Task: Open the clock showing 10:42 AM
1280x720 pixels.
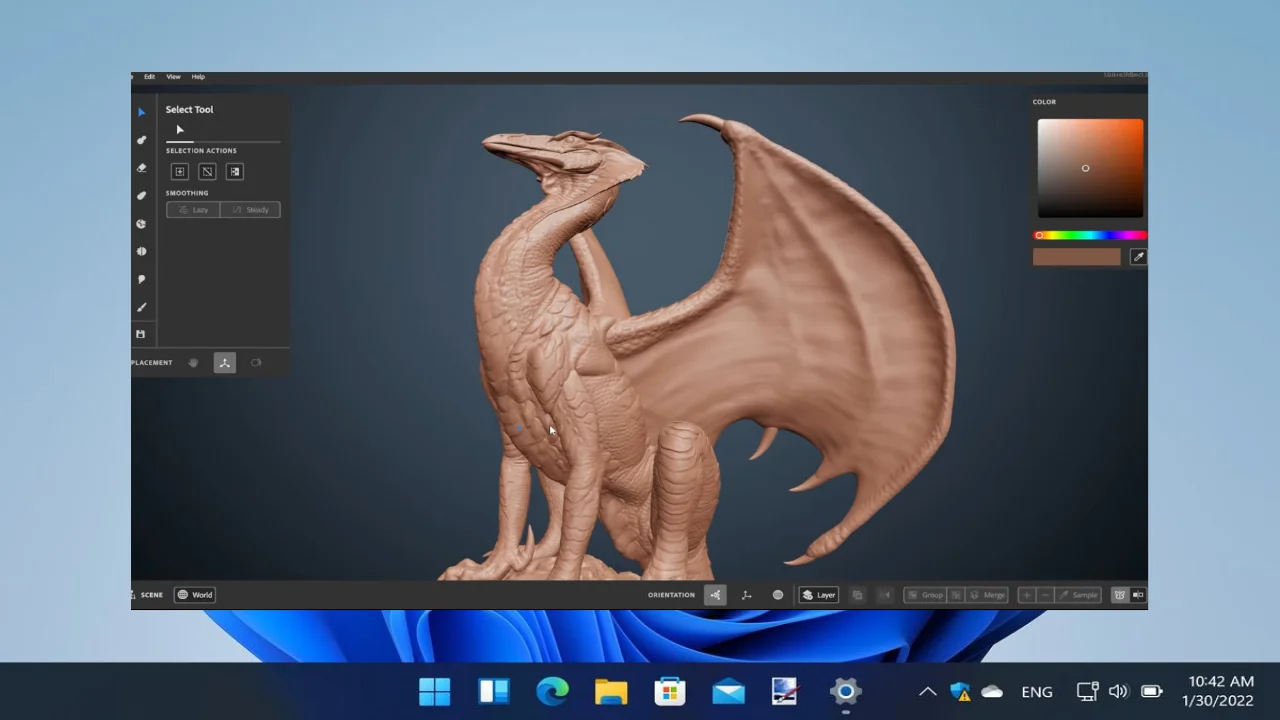Action: (x=1217, y=691)
